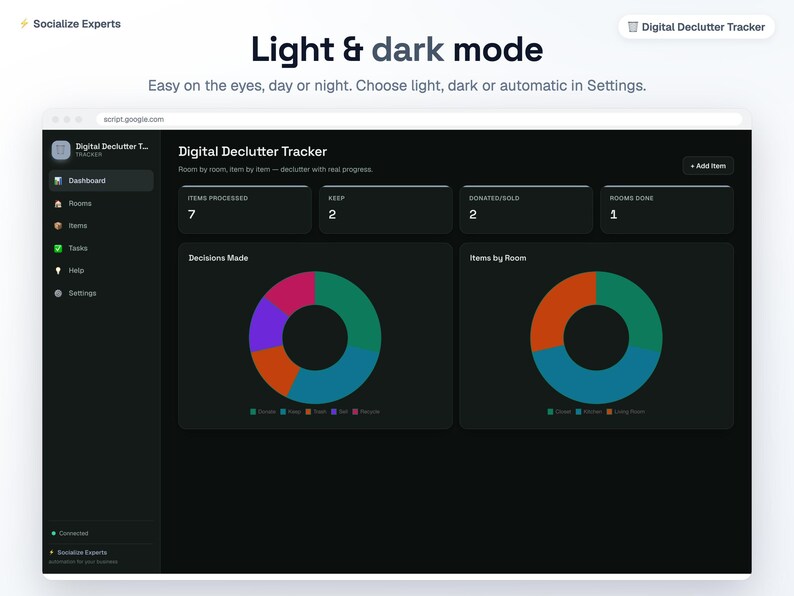Click the orange segment in Decisions Made chart
794x596 pixels.
tap(275, 368)
